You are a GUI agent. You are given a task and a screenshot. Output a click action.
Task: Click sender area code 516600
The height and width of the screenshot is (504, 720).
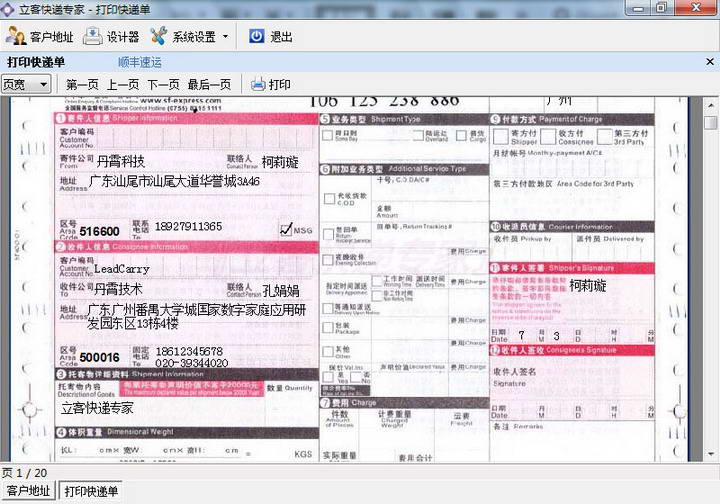(100, 231)
